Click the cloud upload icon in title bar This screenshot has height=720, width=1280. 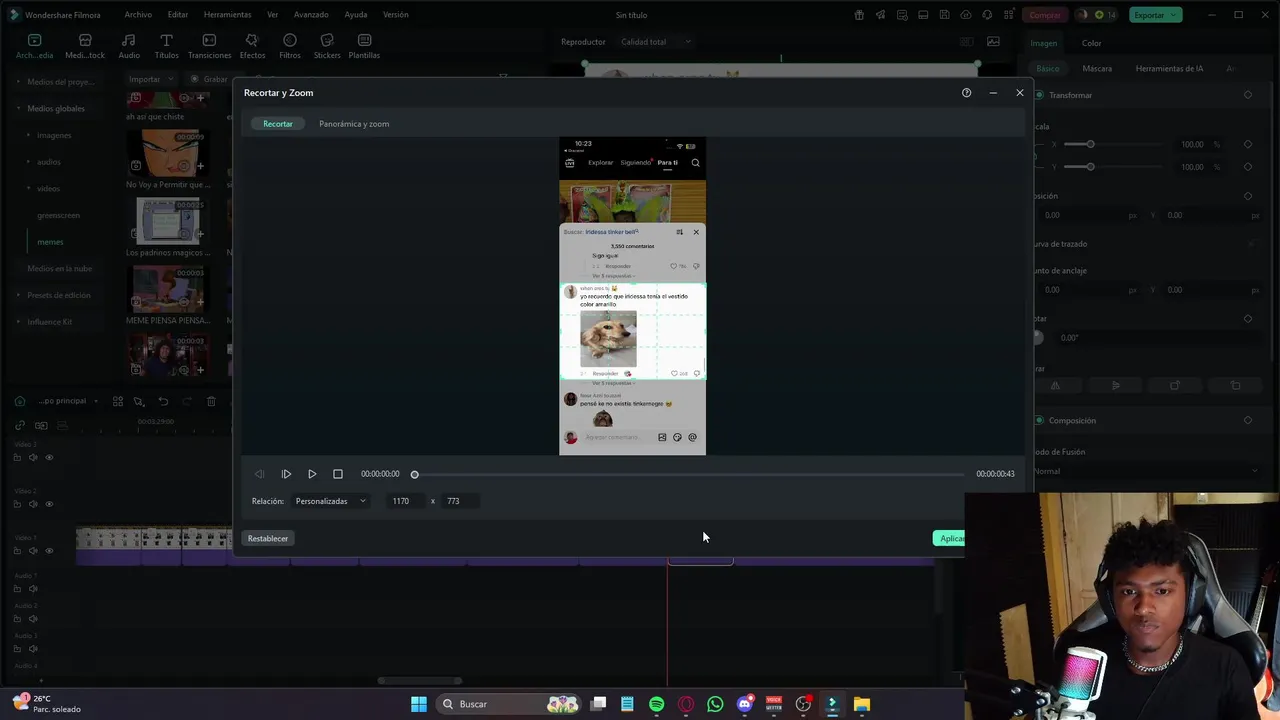[966, 15]
